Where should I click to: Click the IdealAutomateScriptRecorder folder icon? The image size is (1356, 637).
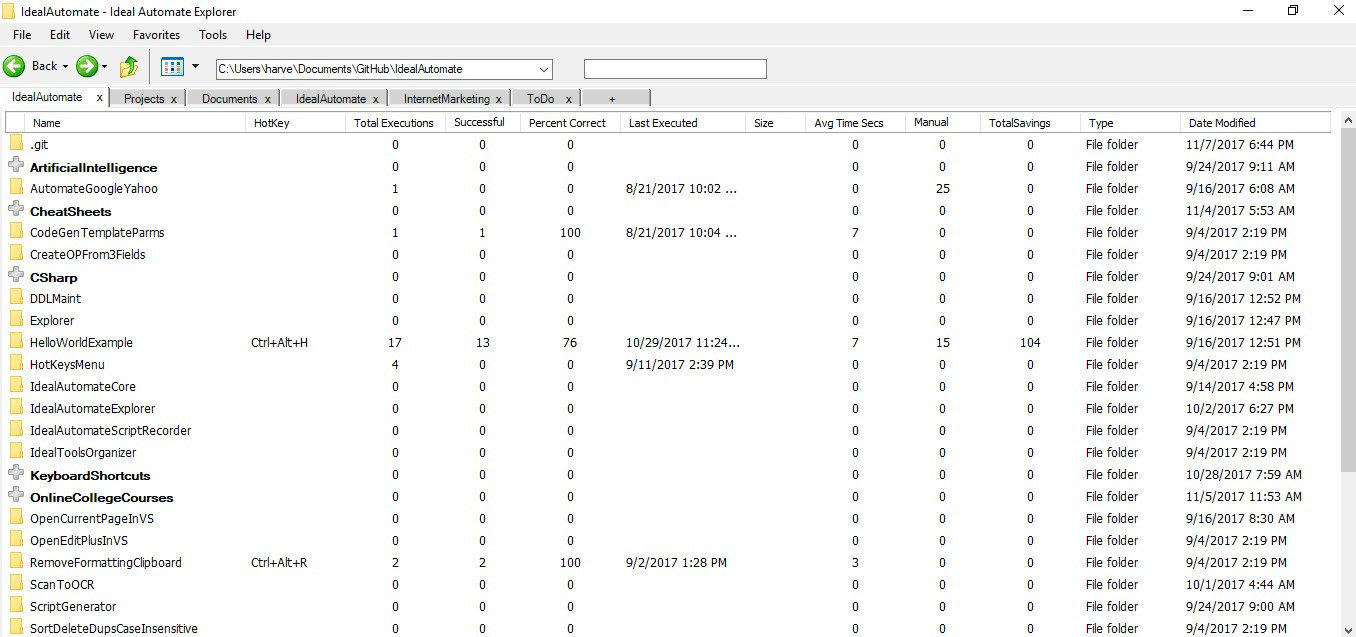pyautogui.click(x=16, y=430)
